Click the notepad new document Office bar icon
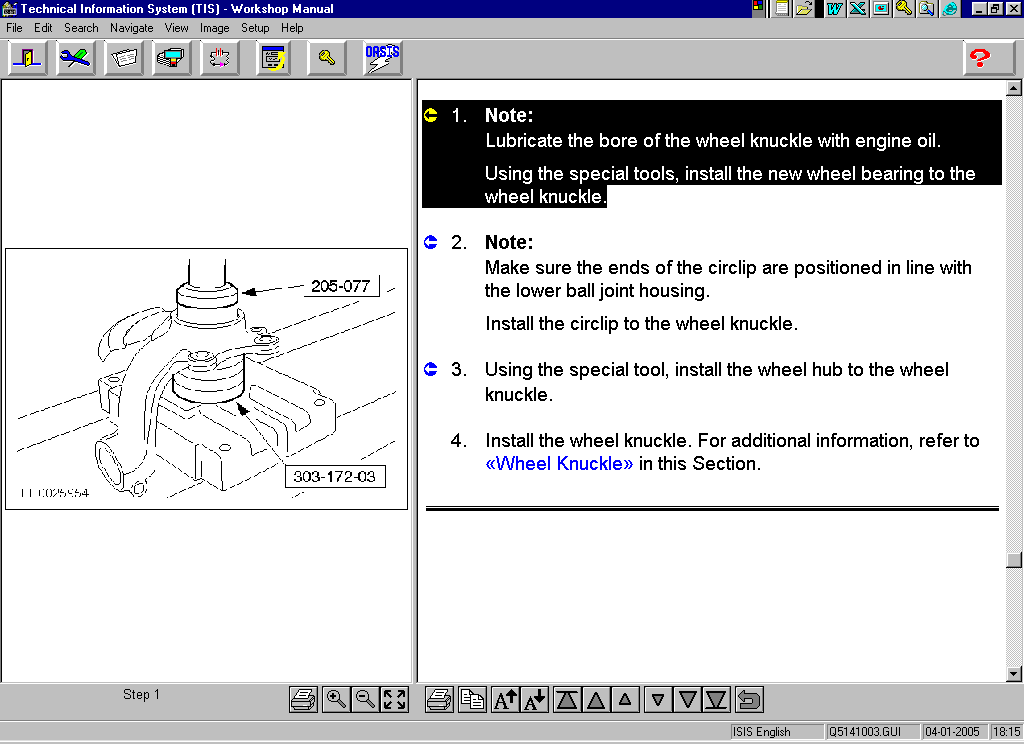 (782, 8)
